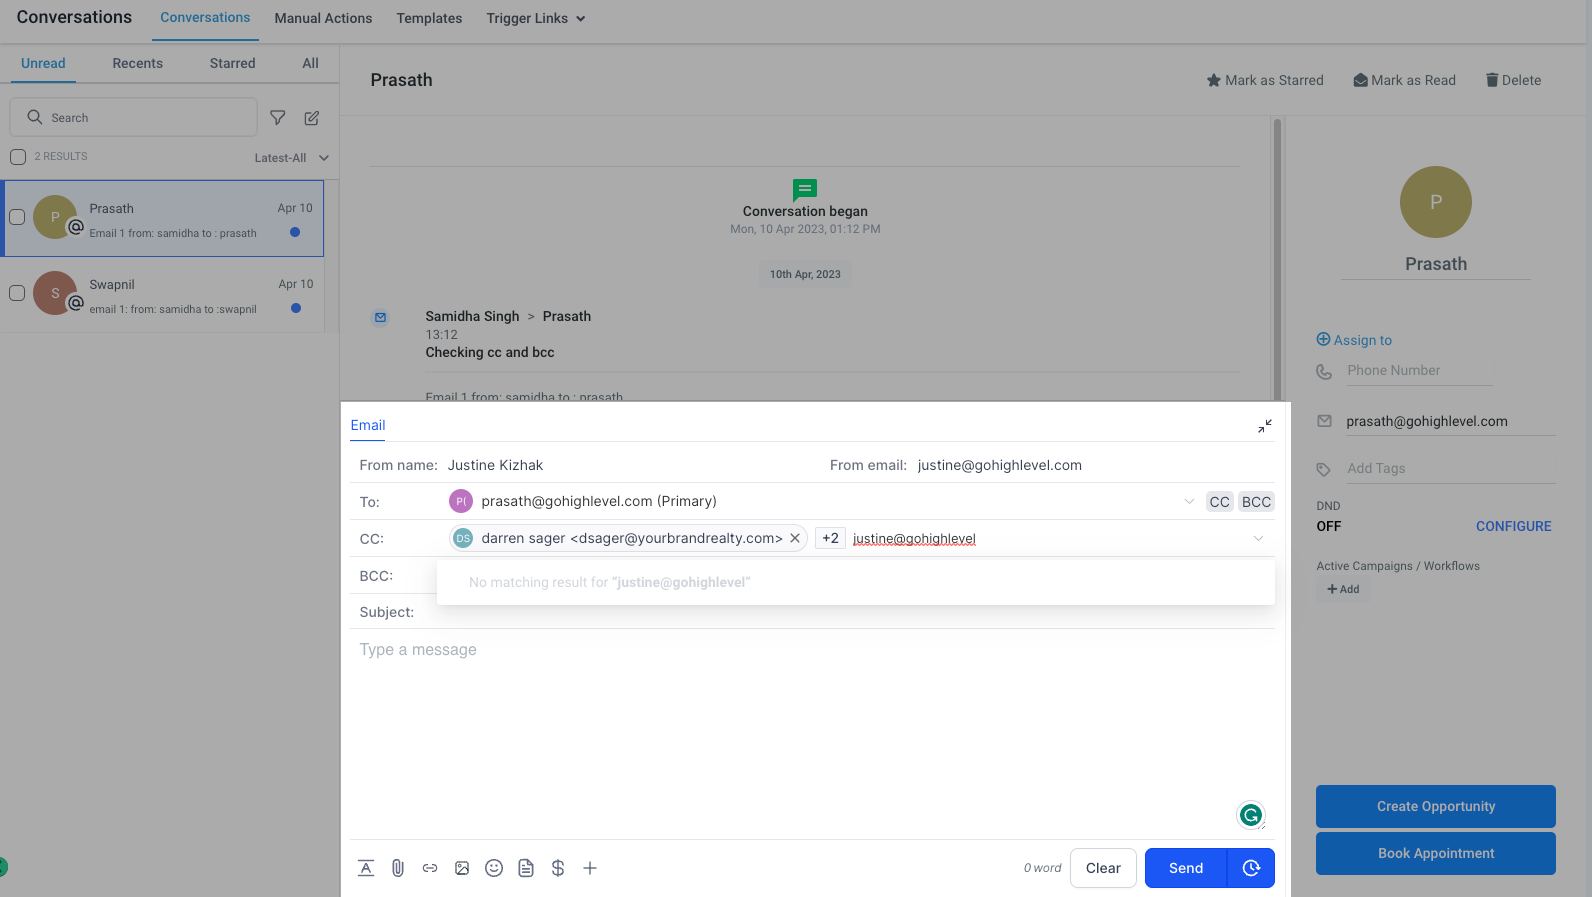Open the Latest-All sort dropdown
This screenshot has width=1592, height=897.
point(291,158)
